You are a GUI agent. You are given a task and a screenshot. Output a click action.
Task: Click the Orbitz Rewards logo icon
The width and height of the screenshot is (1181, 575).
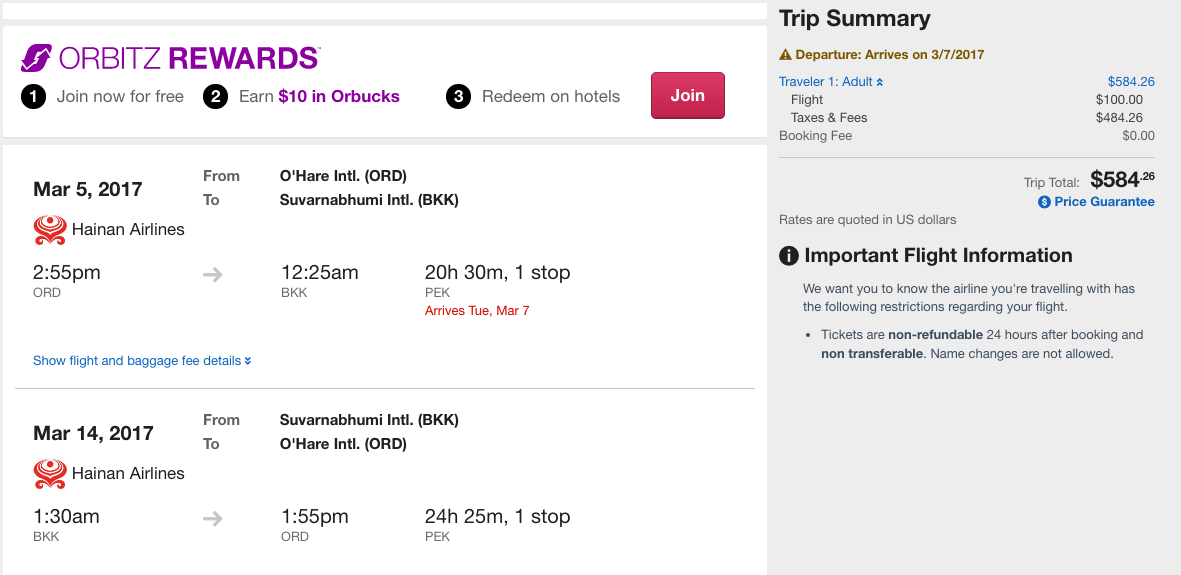coord(37,58)
